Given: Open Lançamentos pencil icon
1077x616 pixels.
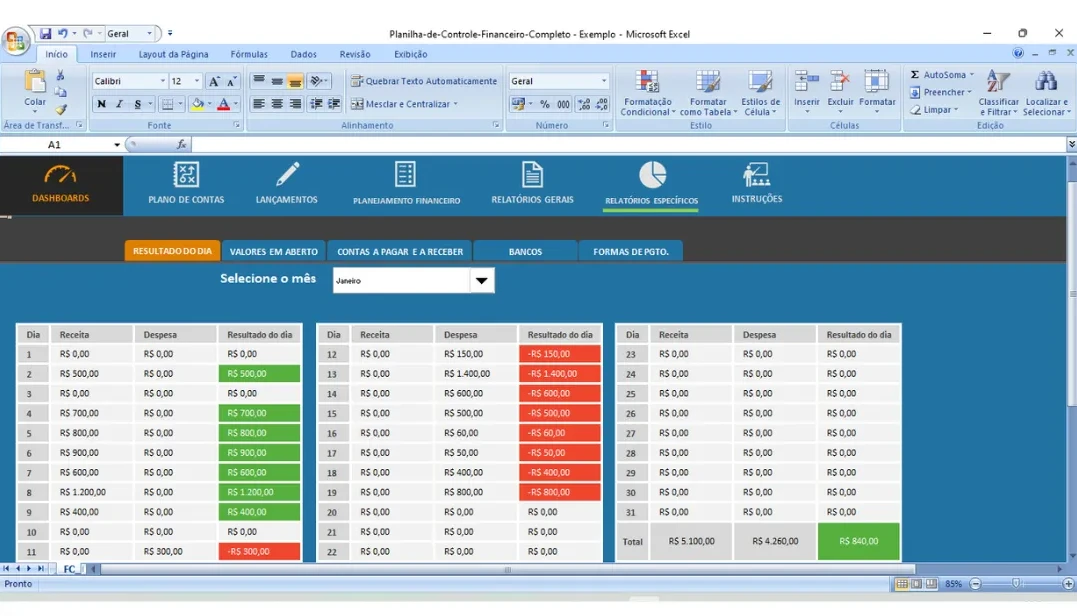Looking at the screenshot, I should (x=287, y=175).
